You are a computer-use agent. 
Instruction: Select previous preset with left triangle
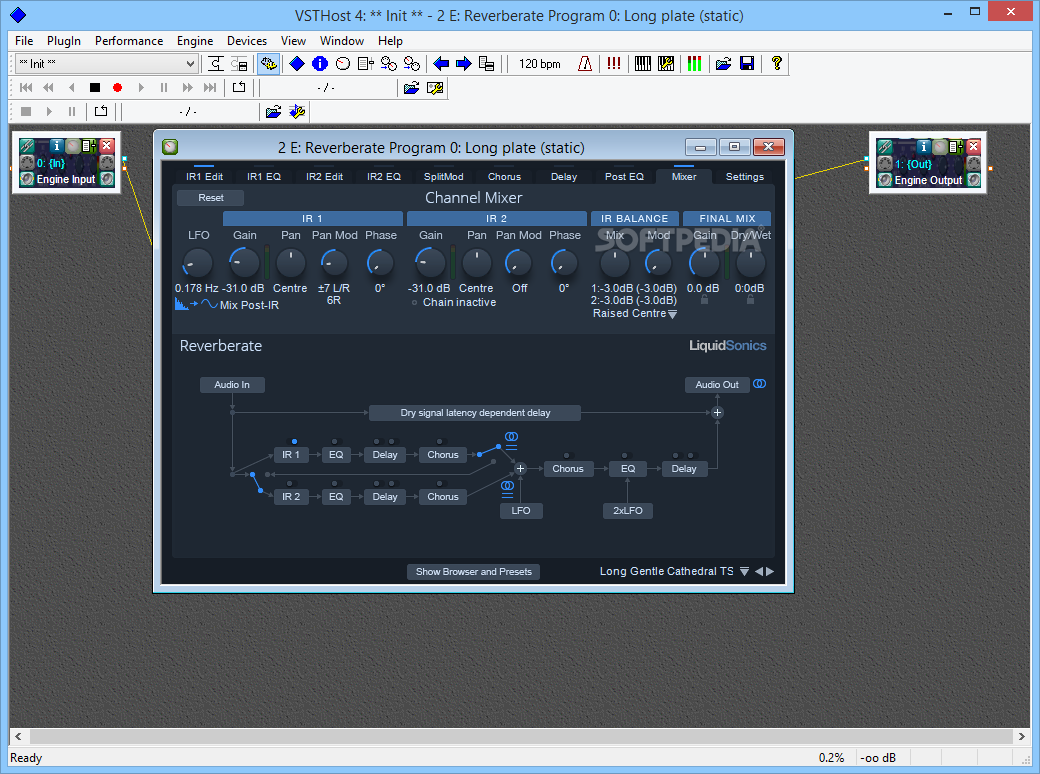tap(759, 571)
